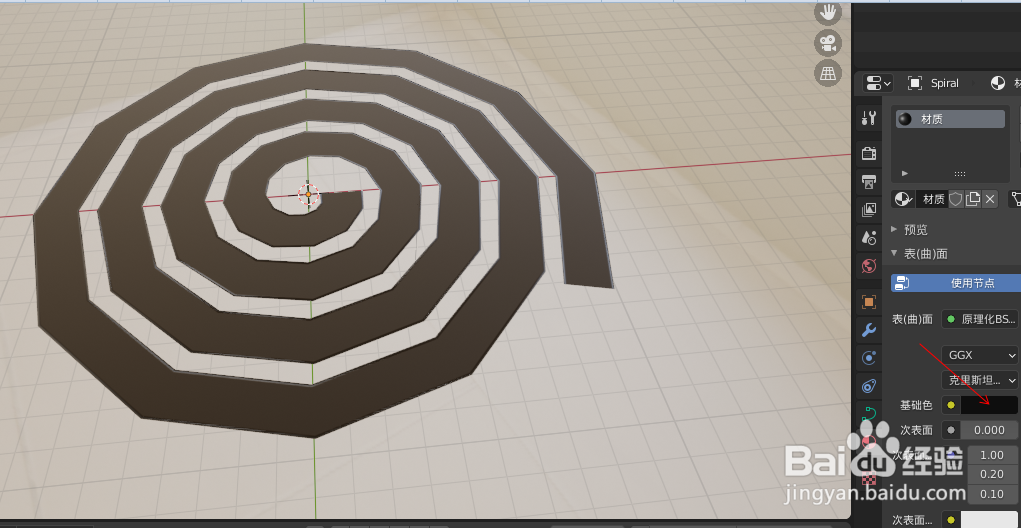Click the subsurface radius 1.00 field
This screenshot has height=528, width=1021.
992,455
